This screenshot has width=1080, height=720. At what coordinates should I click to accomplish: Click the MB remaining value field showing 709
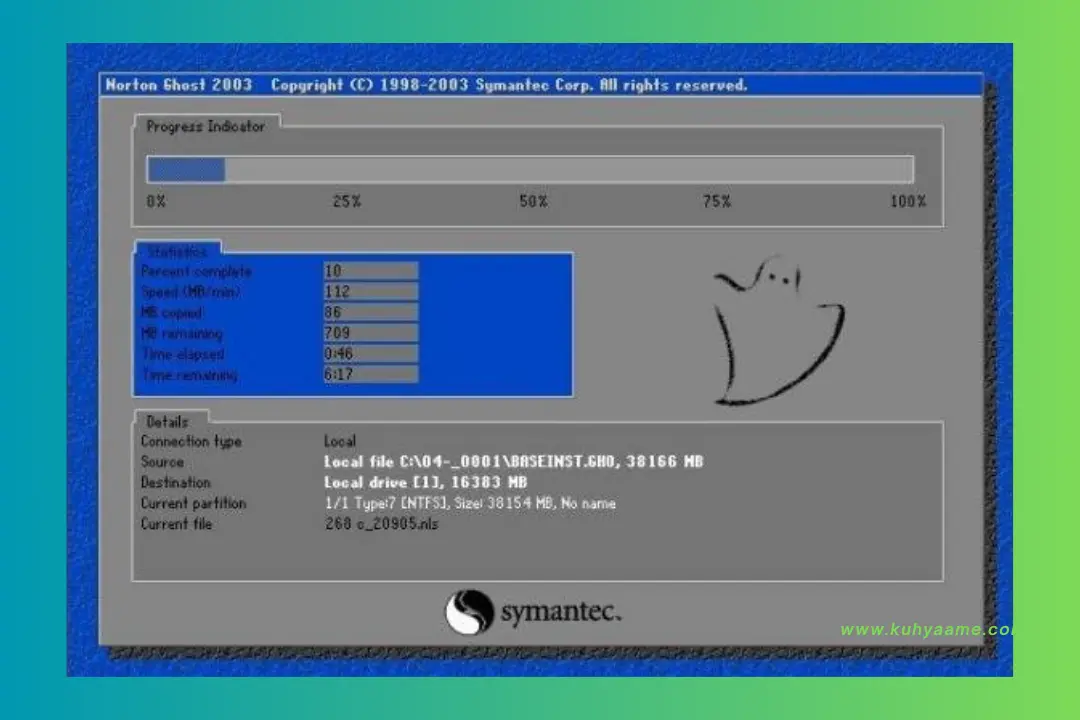[371, 333]
